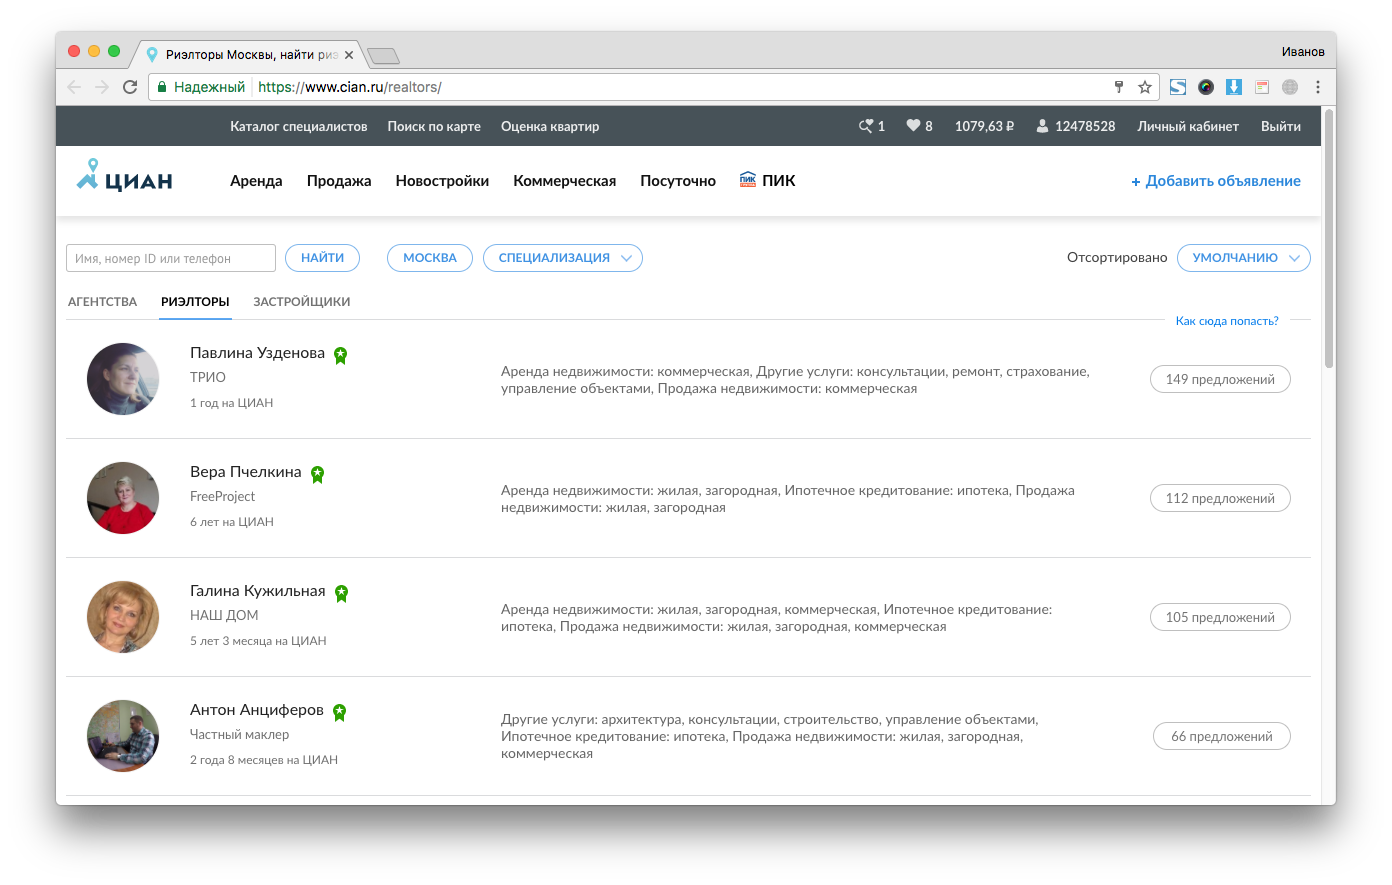Click the name Антон Анциферов
Image resolution: width=1392 pixels, height=885 pixels.
(x=257, y=710)
